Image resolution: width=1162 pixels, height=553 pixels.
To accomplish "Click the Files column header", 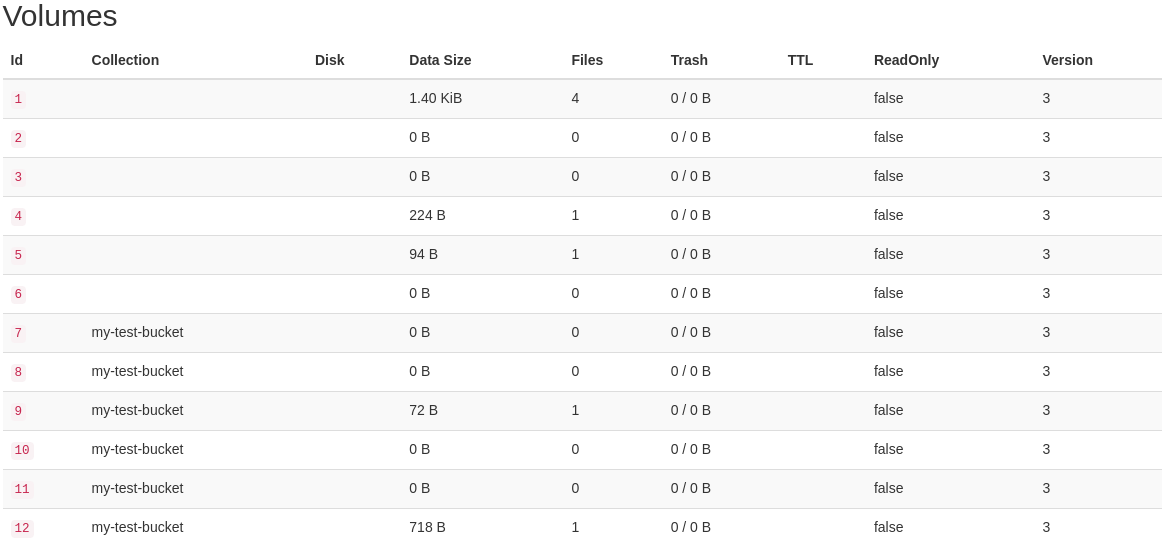I will point(587,60).
